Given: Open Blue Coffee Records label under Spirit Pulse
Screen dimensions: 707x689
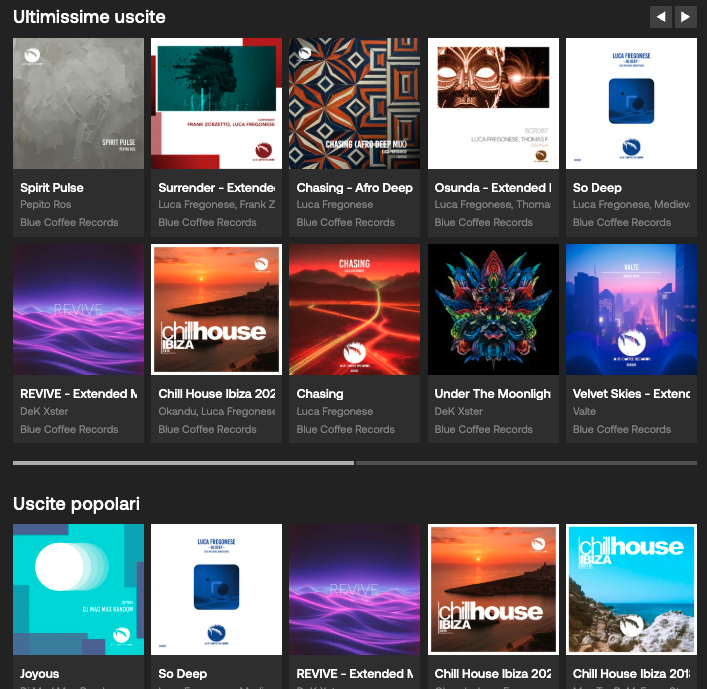Looking at the screenshot, I should (x=69, y=222).
